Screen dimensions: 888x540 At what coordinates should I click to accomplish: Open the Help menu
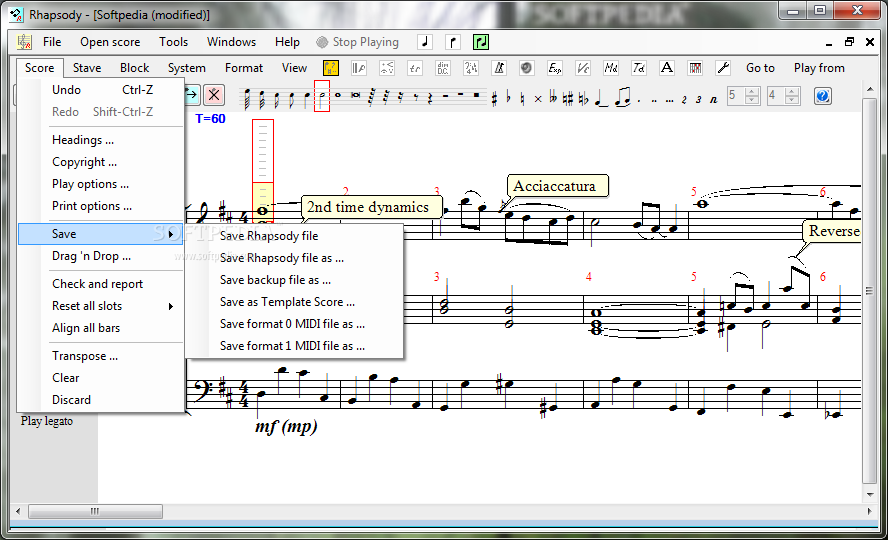point(287,42)
